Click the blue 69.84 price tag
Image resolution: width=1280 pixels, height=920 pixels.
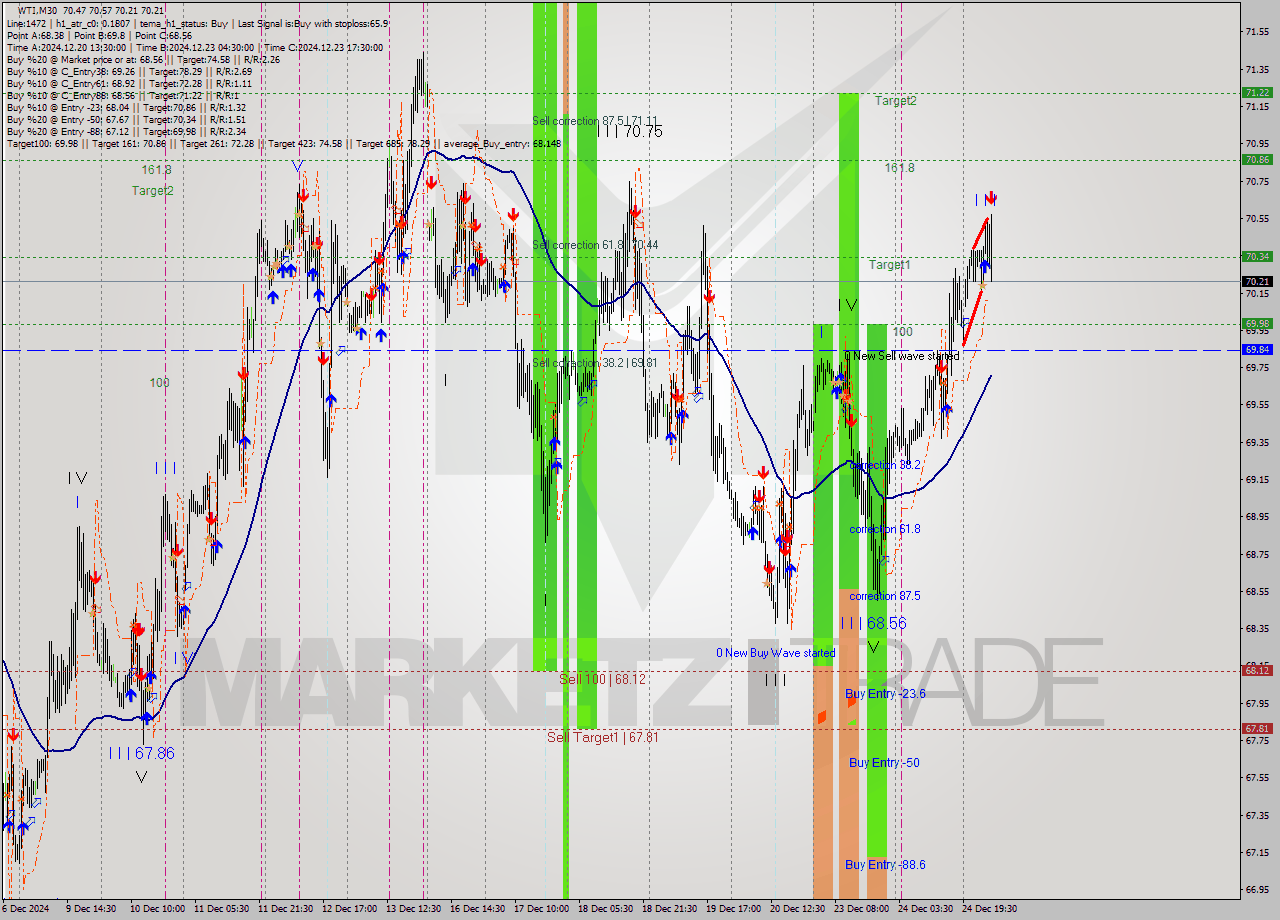(x=1257, y=349)
